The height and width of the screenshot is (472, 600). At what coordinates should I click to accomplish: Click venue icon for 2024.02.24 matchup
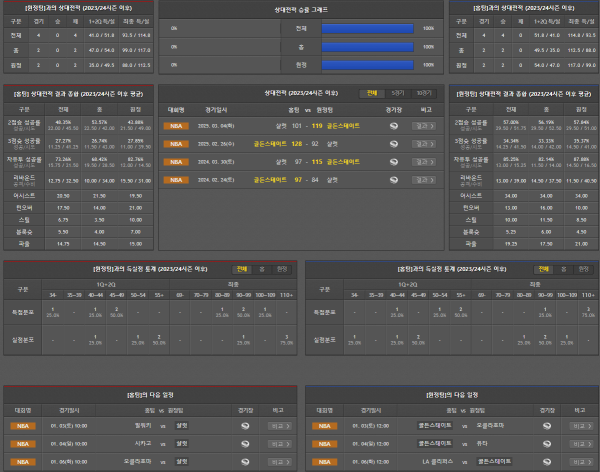click(393, 179)
